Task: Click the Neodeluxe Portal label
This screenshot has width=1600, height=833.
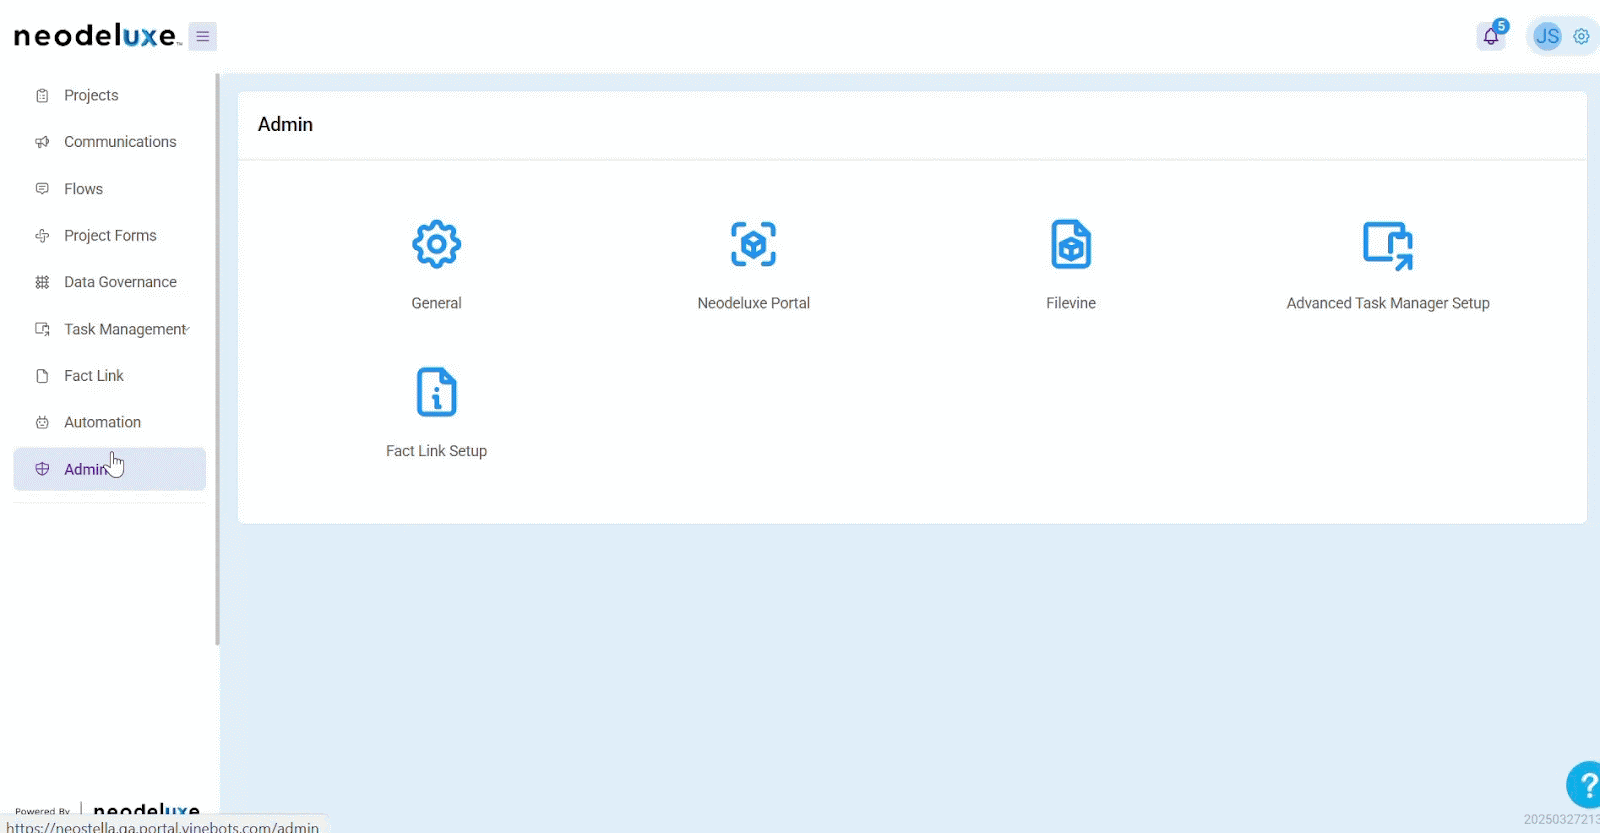Action: [753, 303]
